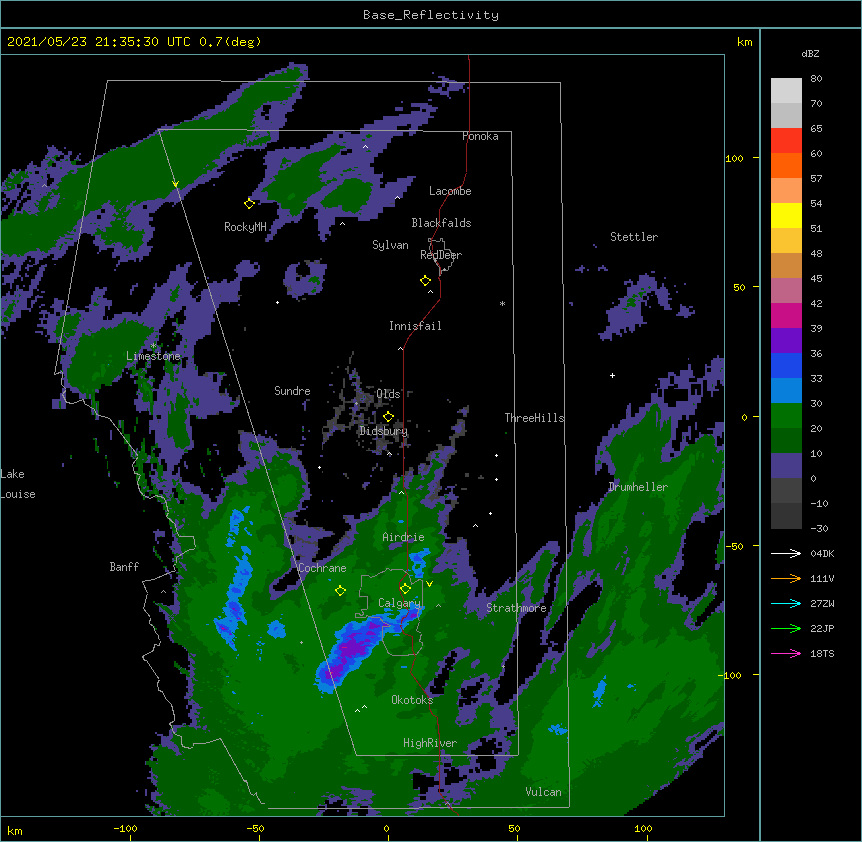Click the Vulcan label on map
Viewport: 862px width, 842px height.
coord(543,792)
